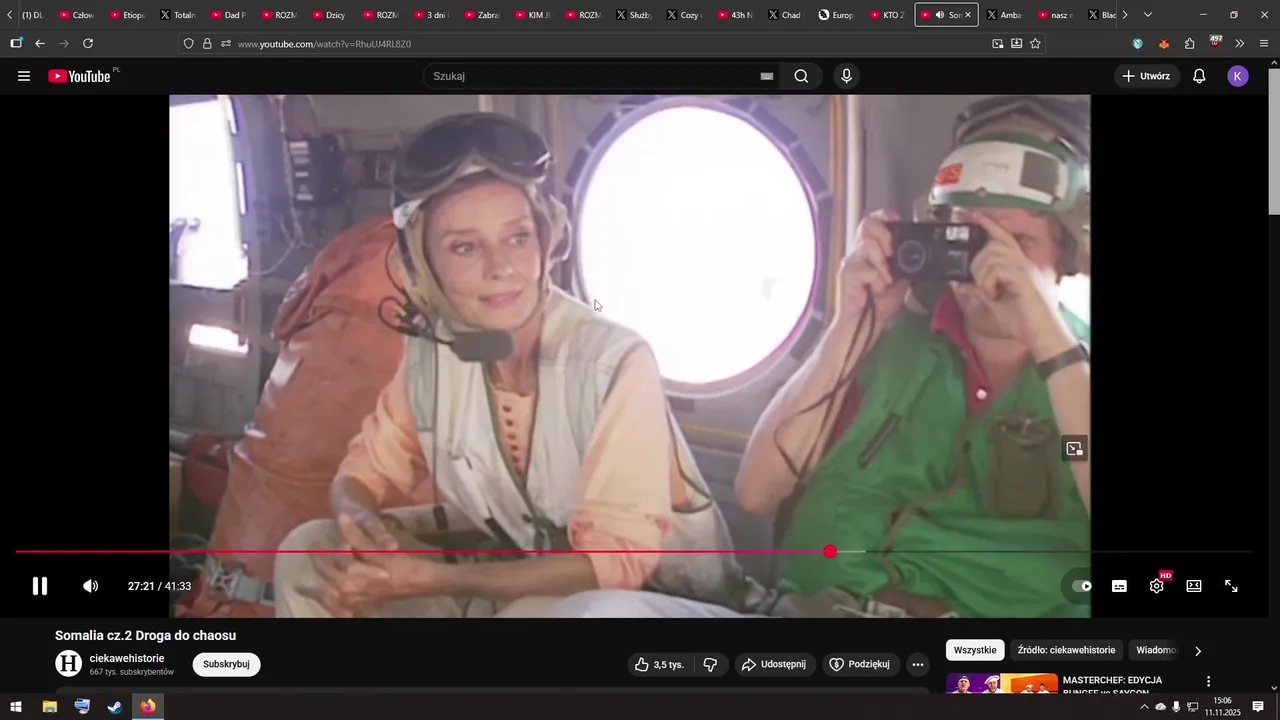Viewport: 1280px width, 720px height.
Task: Mute the video volume
Action: pos(90,586)
